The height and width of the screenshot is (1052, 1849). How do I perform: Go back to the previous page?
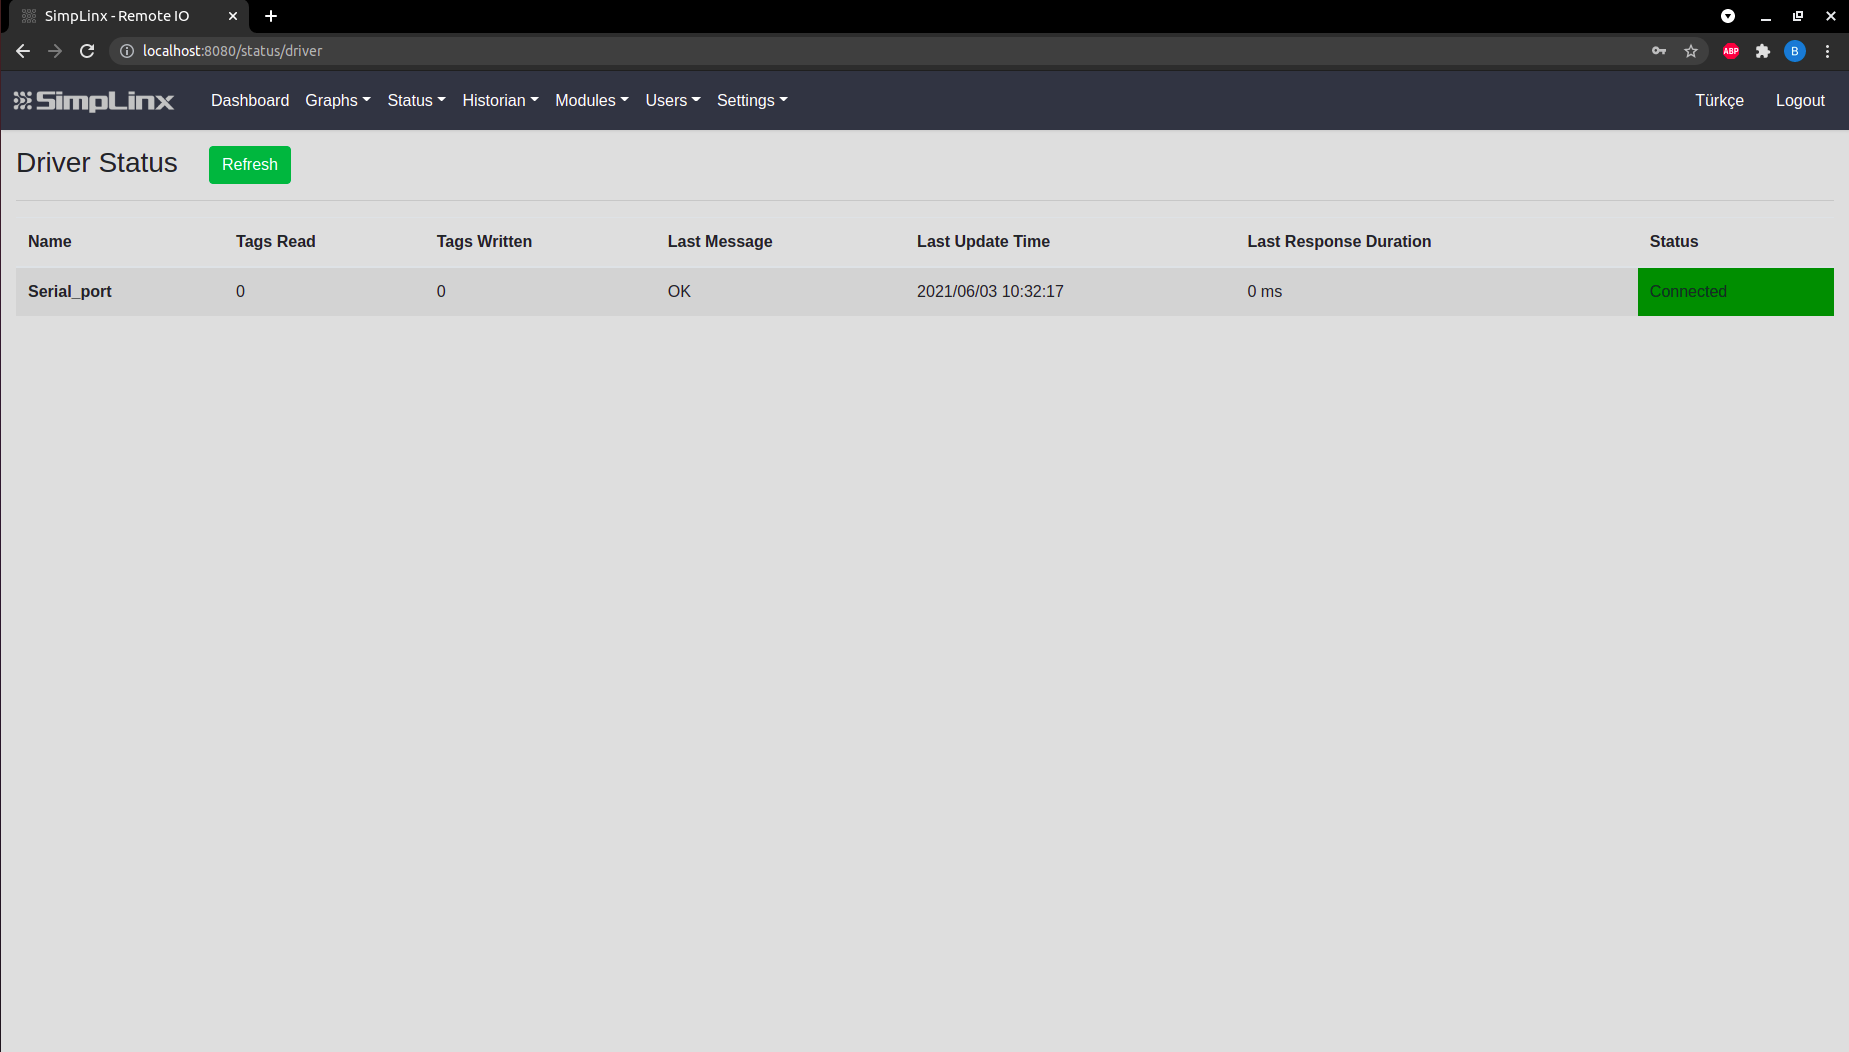click(23, 51)
